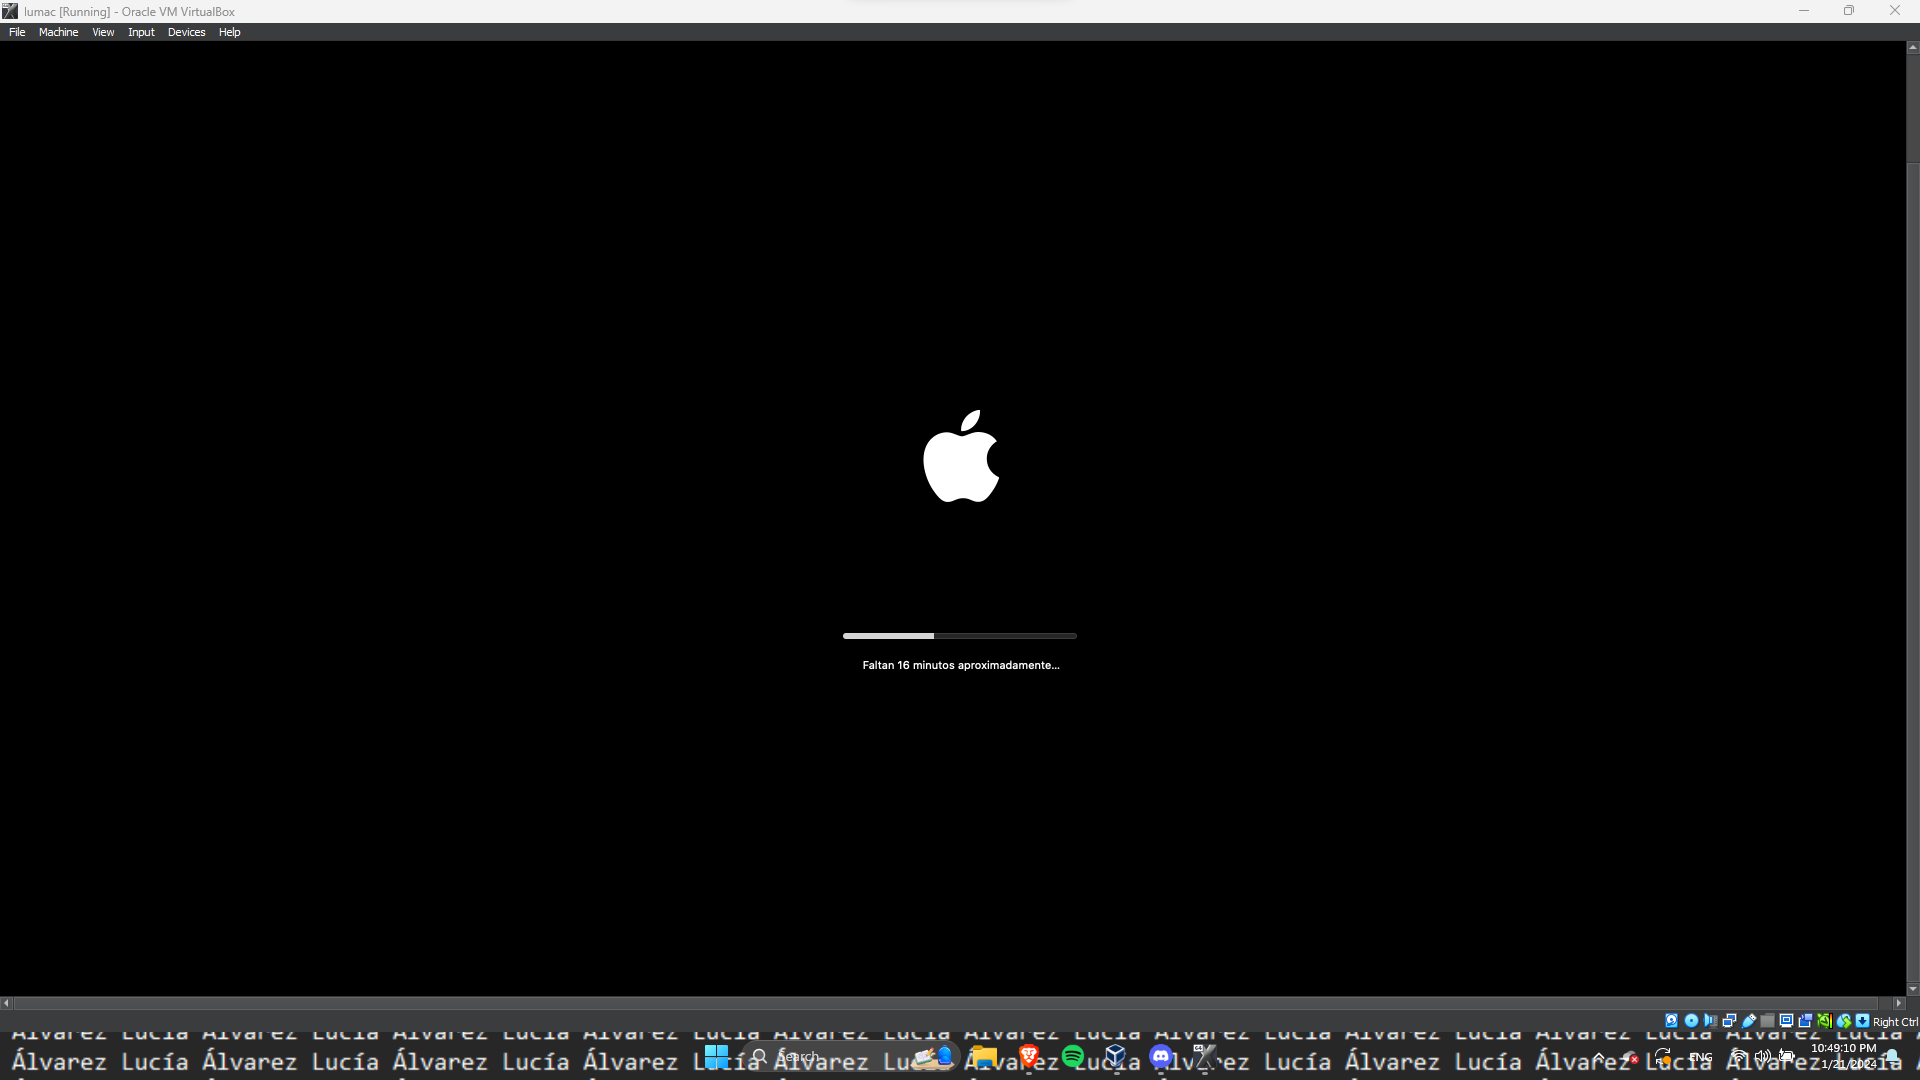Click the display settings status icon
1920x1080 pixels.
1786,1021
